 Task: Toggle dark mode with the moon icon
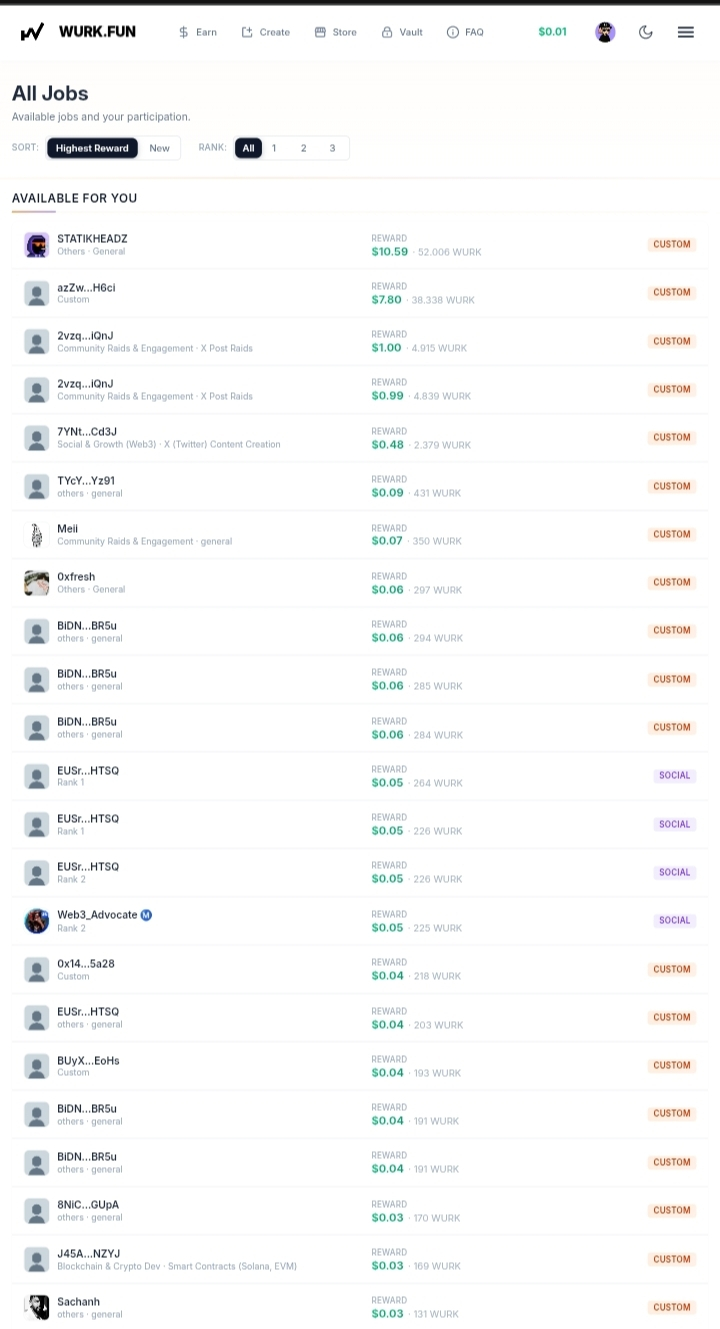tap(646, 32)
